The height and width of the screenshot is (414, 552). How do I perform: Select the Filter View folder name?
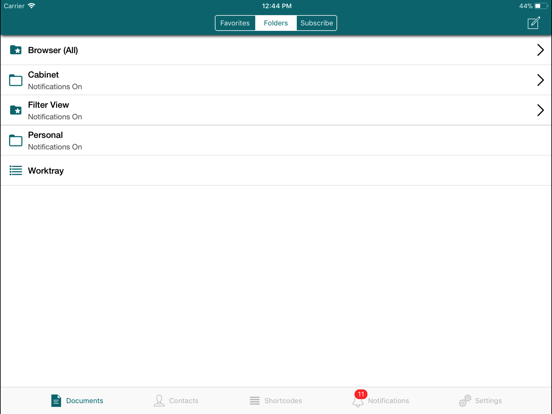point(48,105)
